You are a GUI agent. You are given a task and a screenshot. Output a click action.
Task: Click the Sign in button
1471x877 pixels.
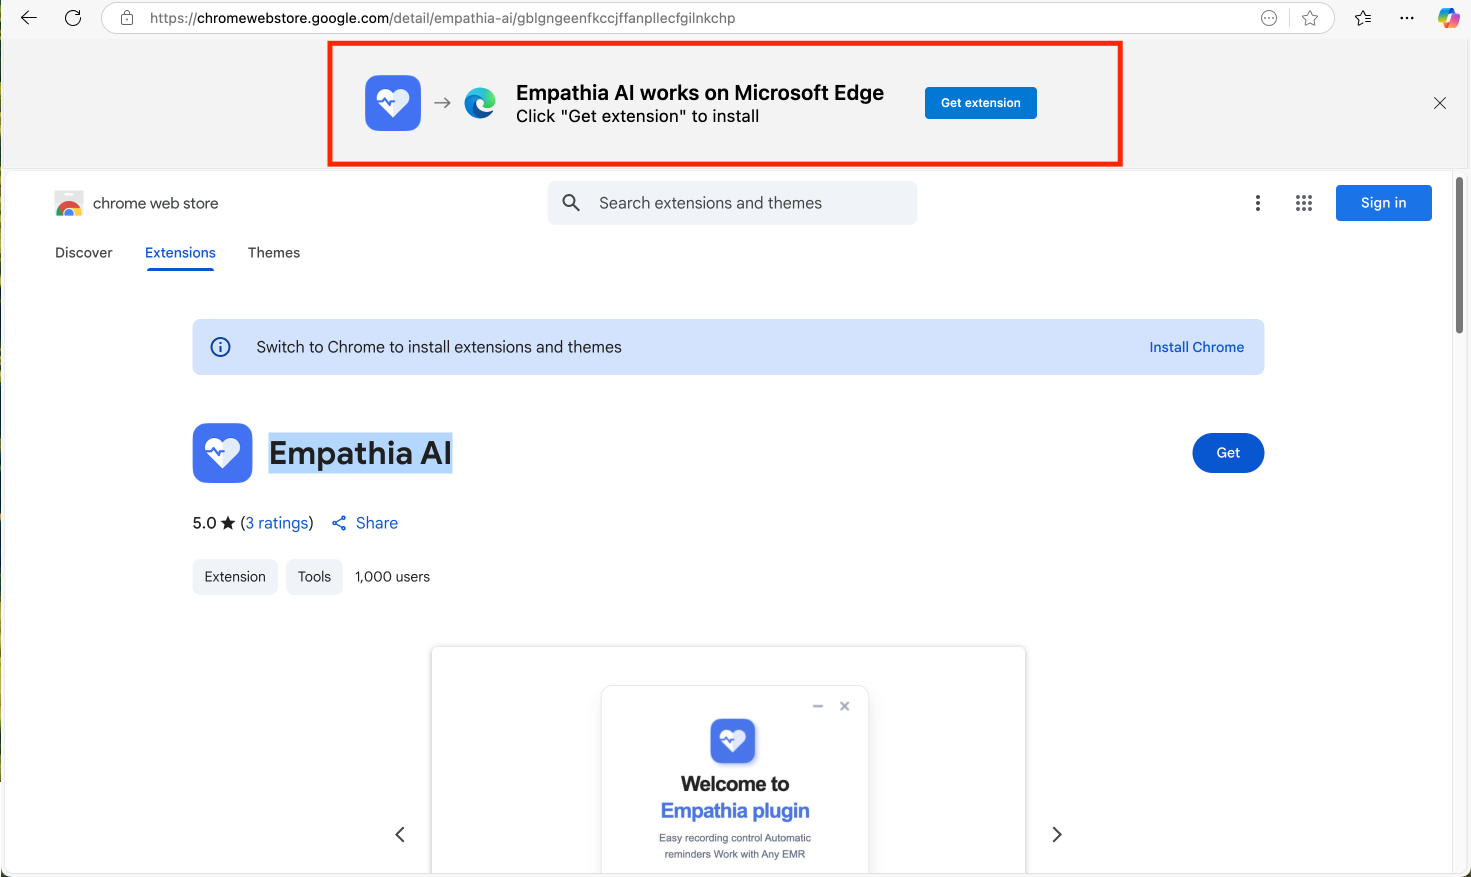coord(1384,203)
